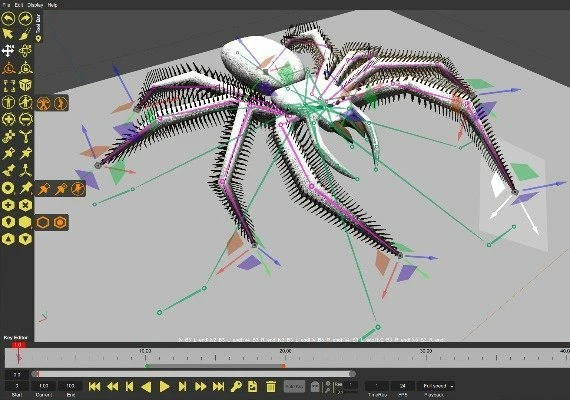The height and width of the screenshot is (400, 570).
Task: Click the Tool Bar pin icon
Action: [x=39, y=39]
